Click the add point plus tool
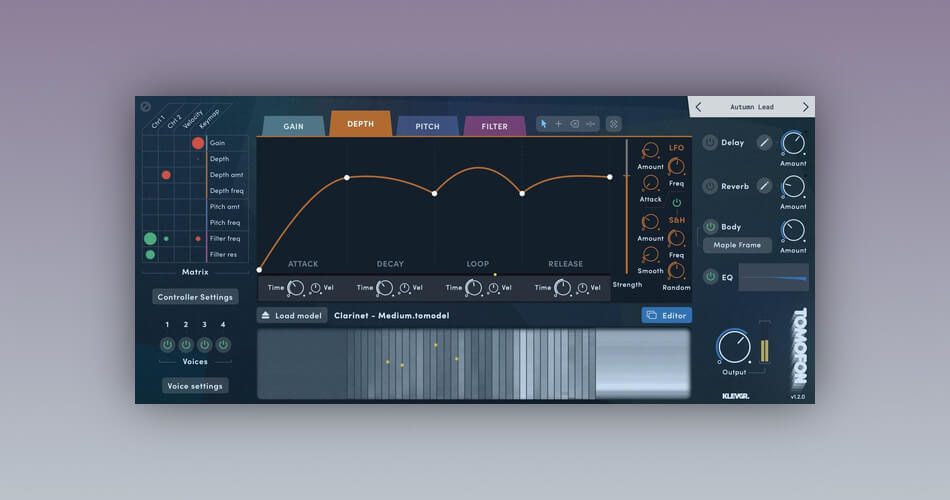This screenshot has width=950, height=500. [559, 124]
